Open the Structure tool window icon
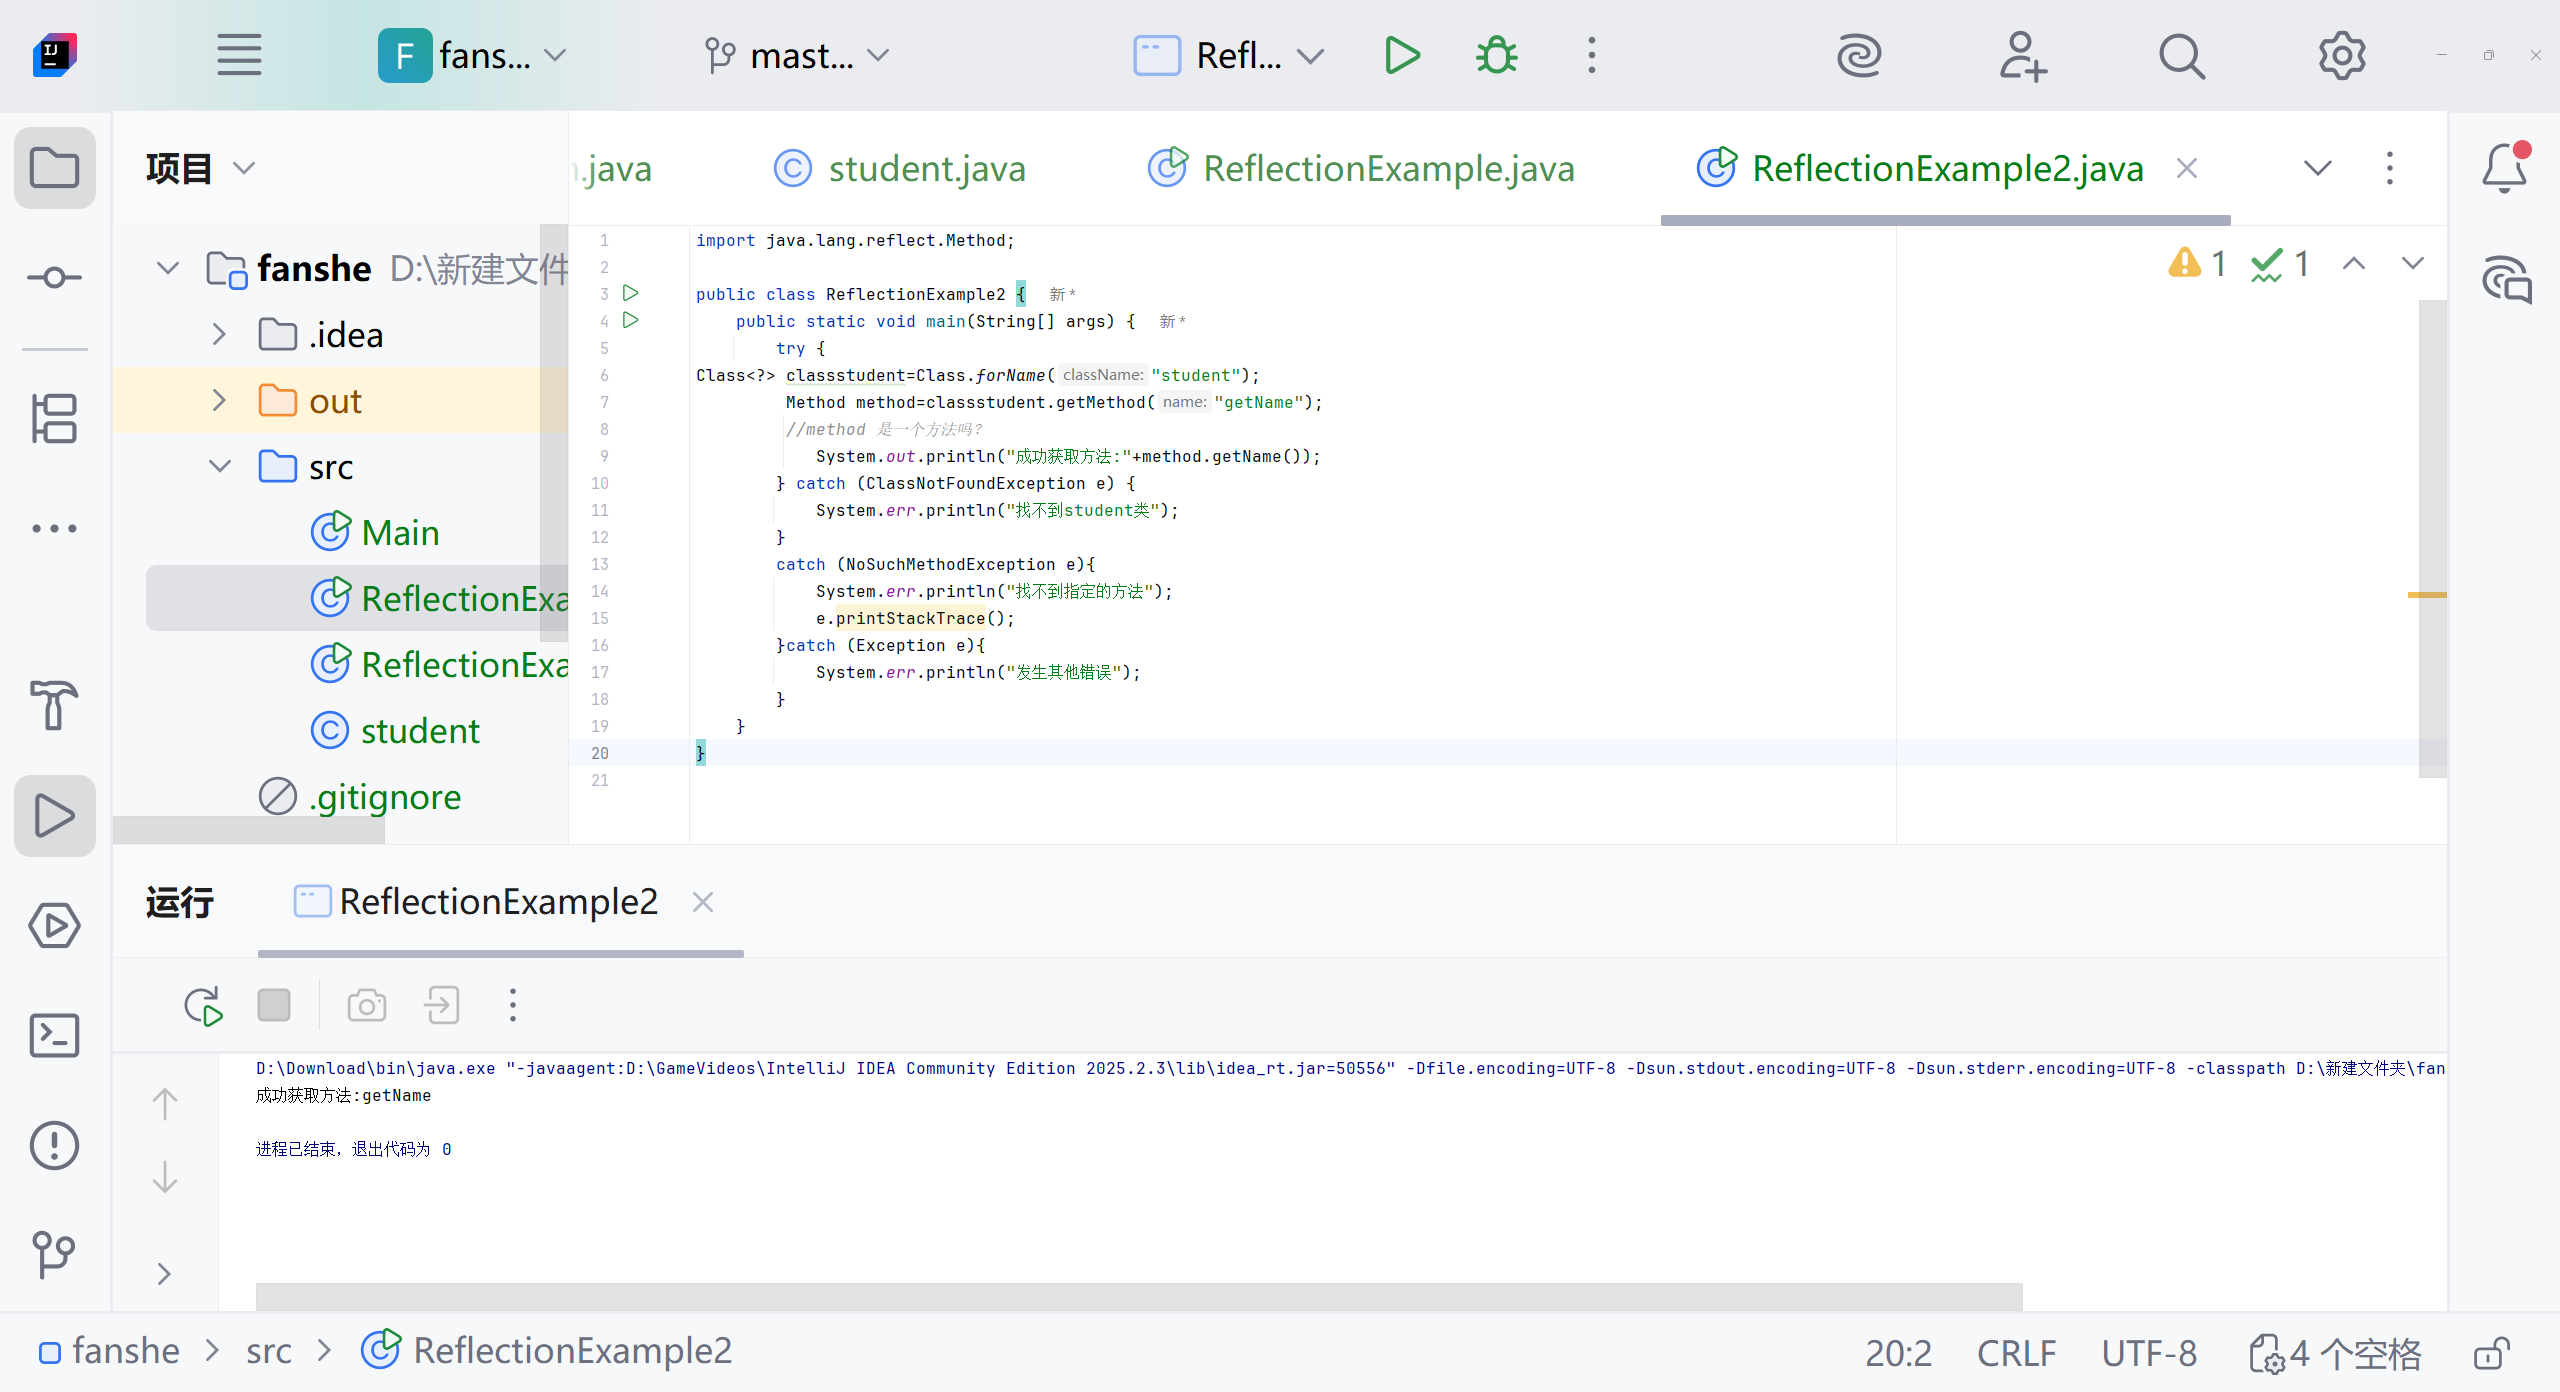 pyautogui.click(x=54, y=418)
